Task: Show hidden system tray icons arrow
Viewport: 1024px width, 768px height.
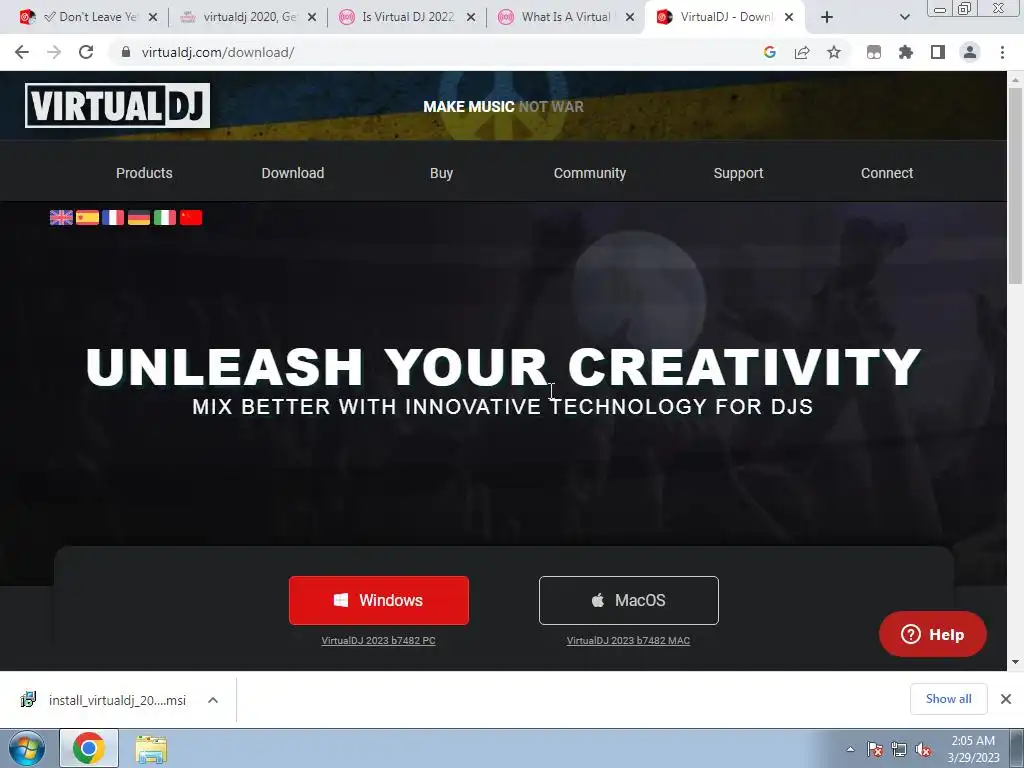Action: point(850,749)
